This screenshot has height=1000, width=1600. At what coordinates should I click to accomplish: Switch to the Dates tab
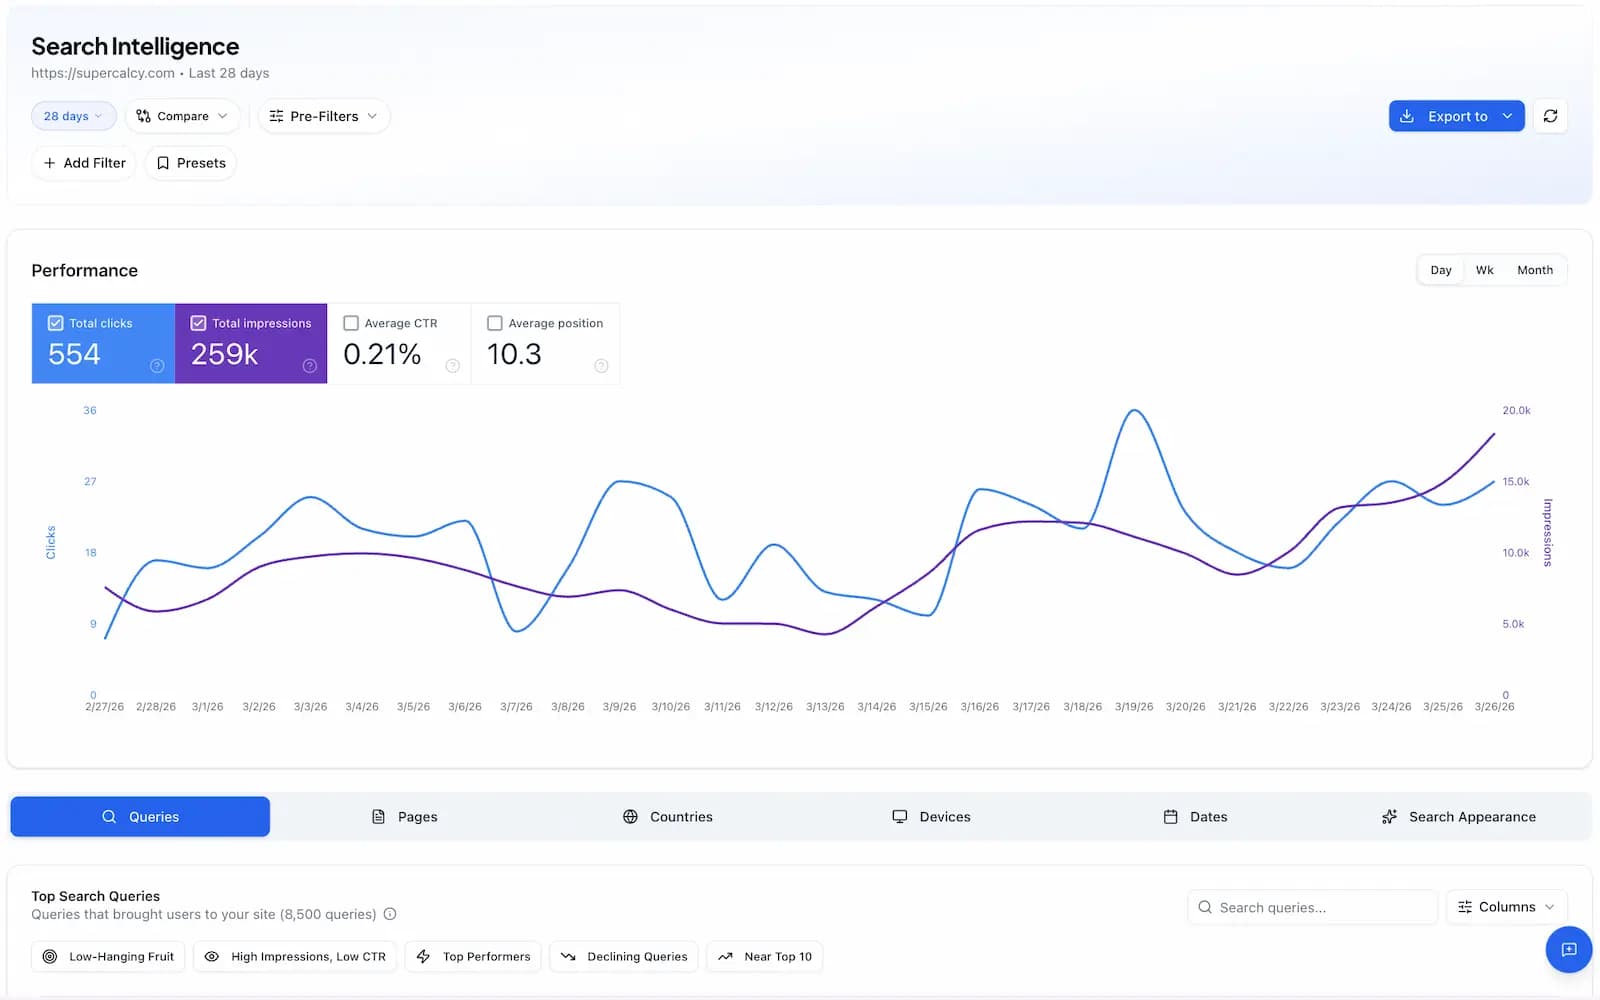pos(1195,817)
